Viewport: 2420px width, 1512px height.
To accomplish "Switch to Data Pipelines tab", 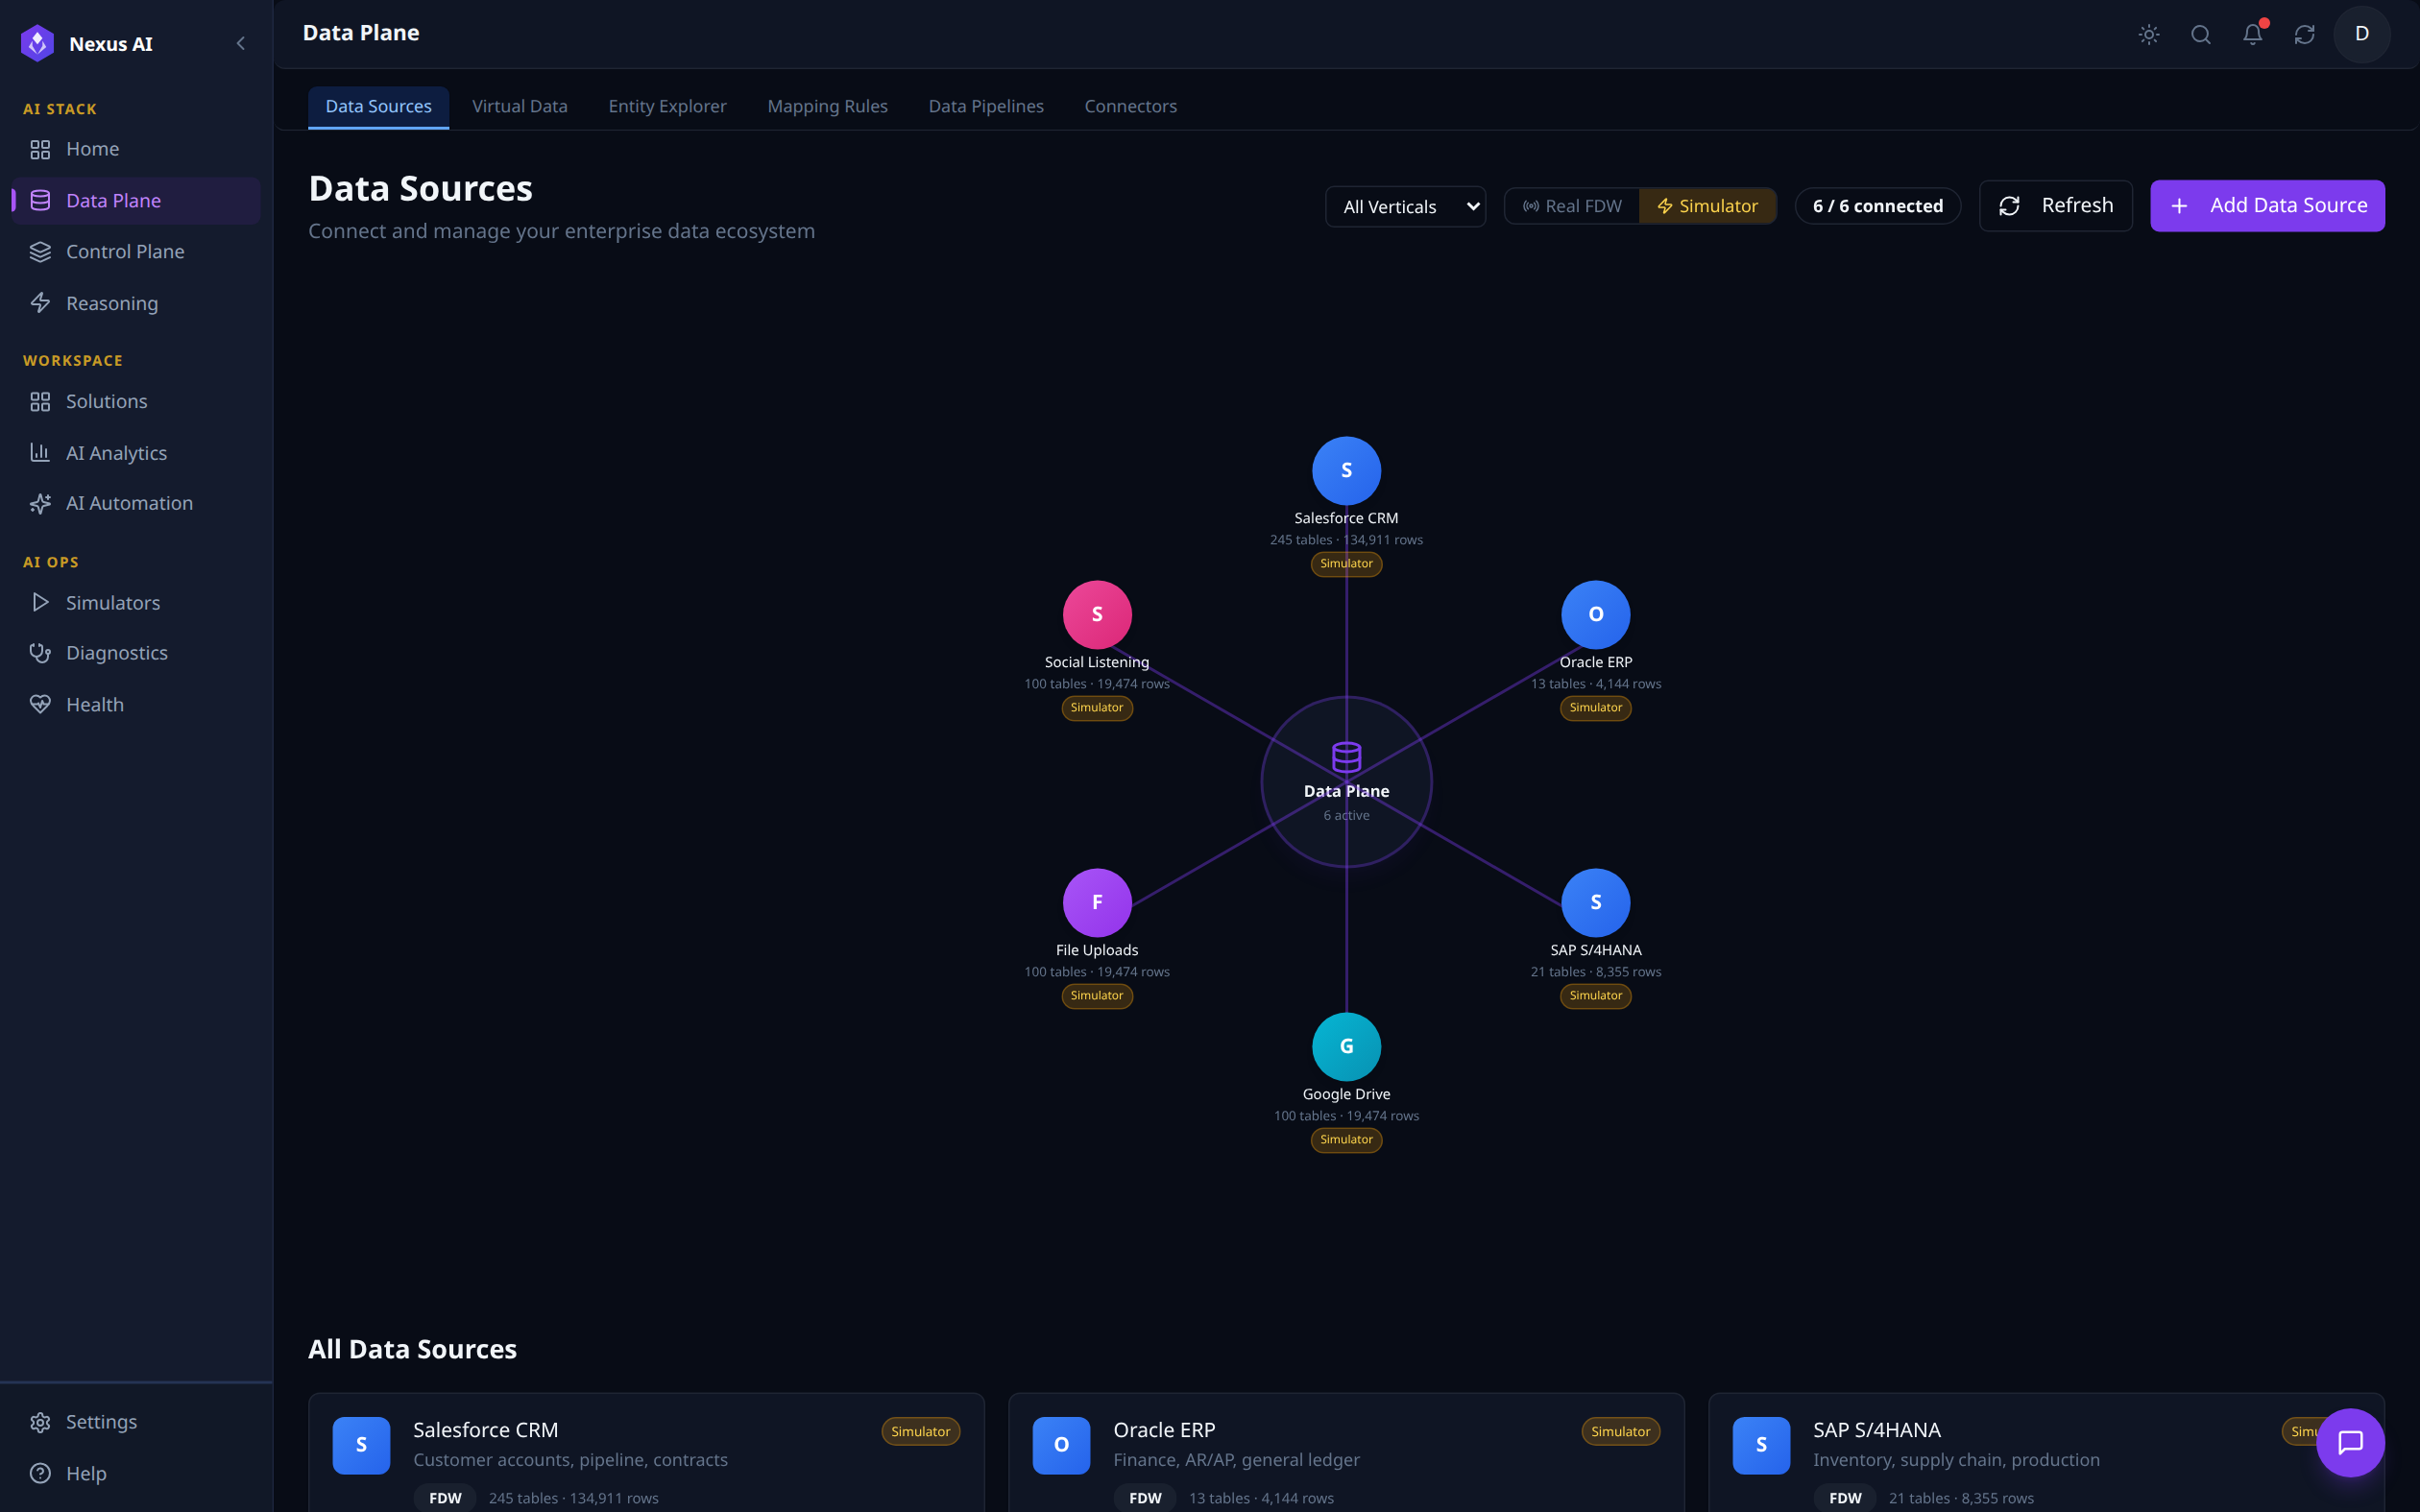I will pos(986,106).
